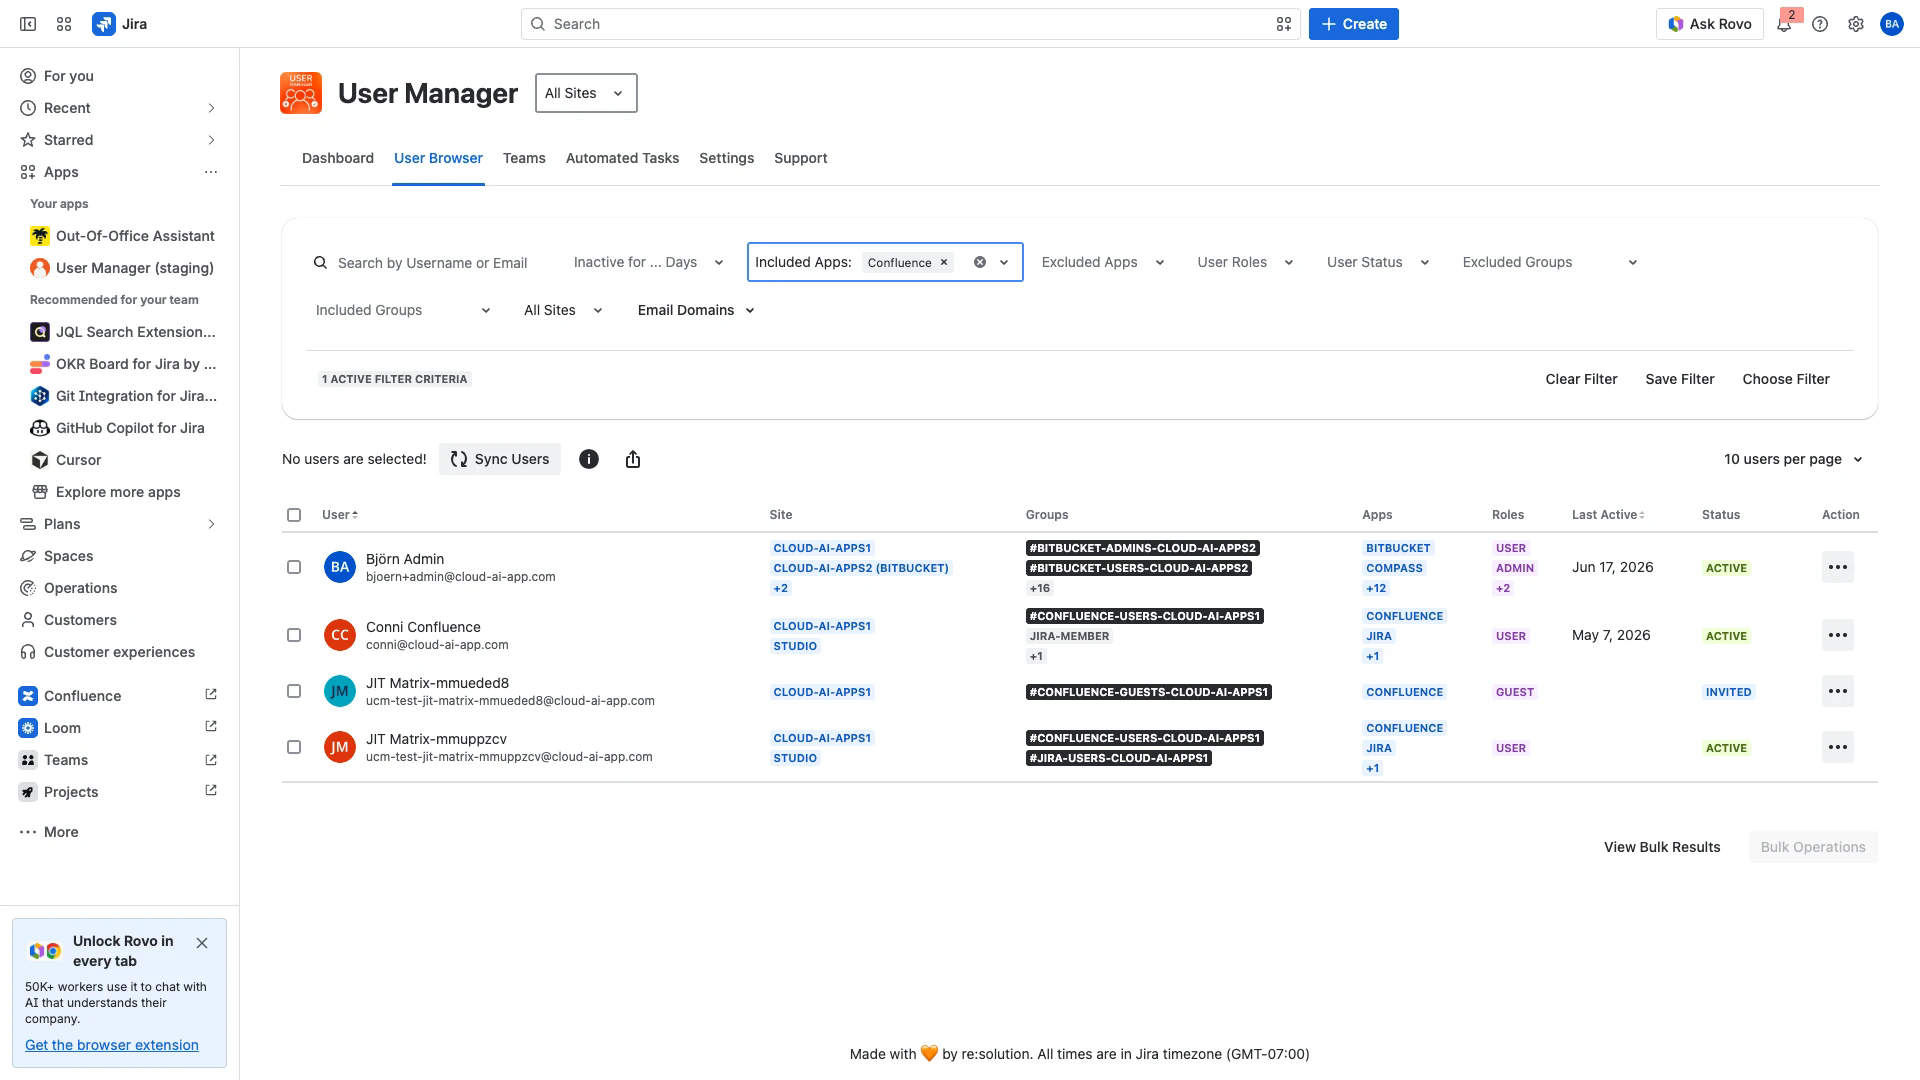Open the Included Groups dropdown

point(403,310)
